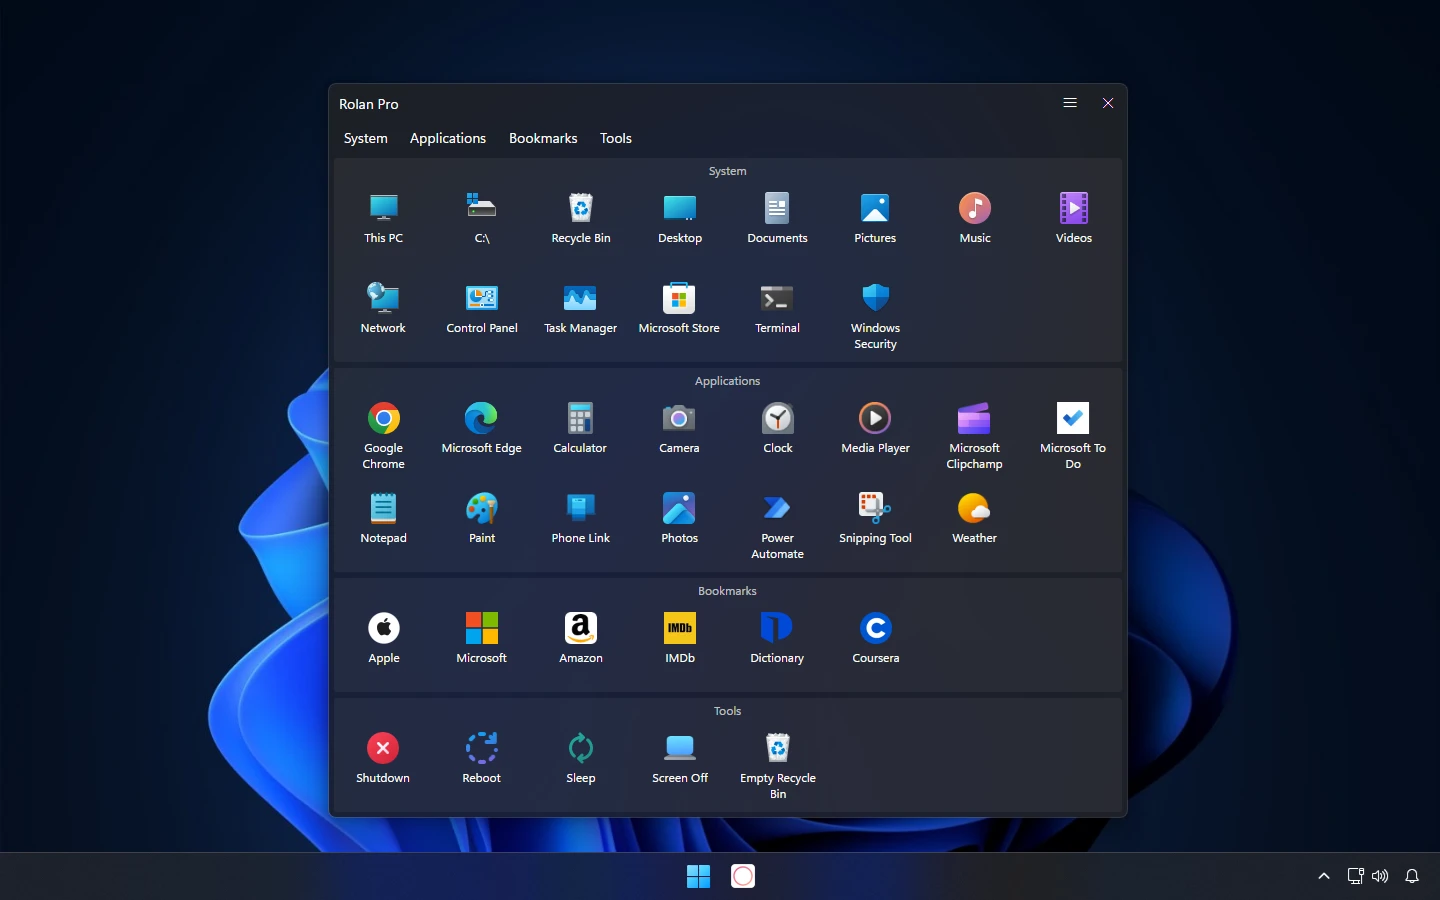Click the Windows Start button

click(x=698, y=876)
